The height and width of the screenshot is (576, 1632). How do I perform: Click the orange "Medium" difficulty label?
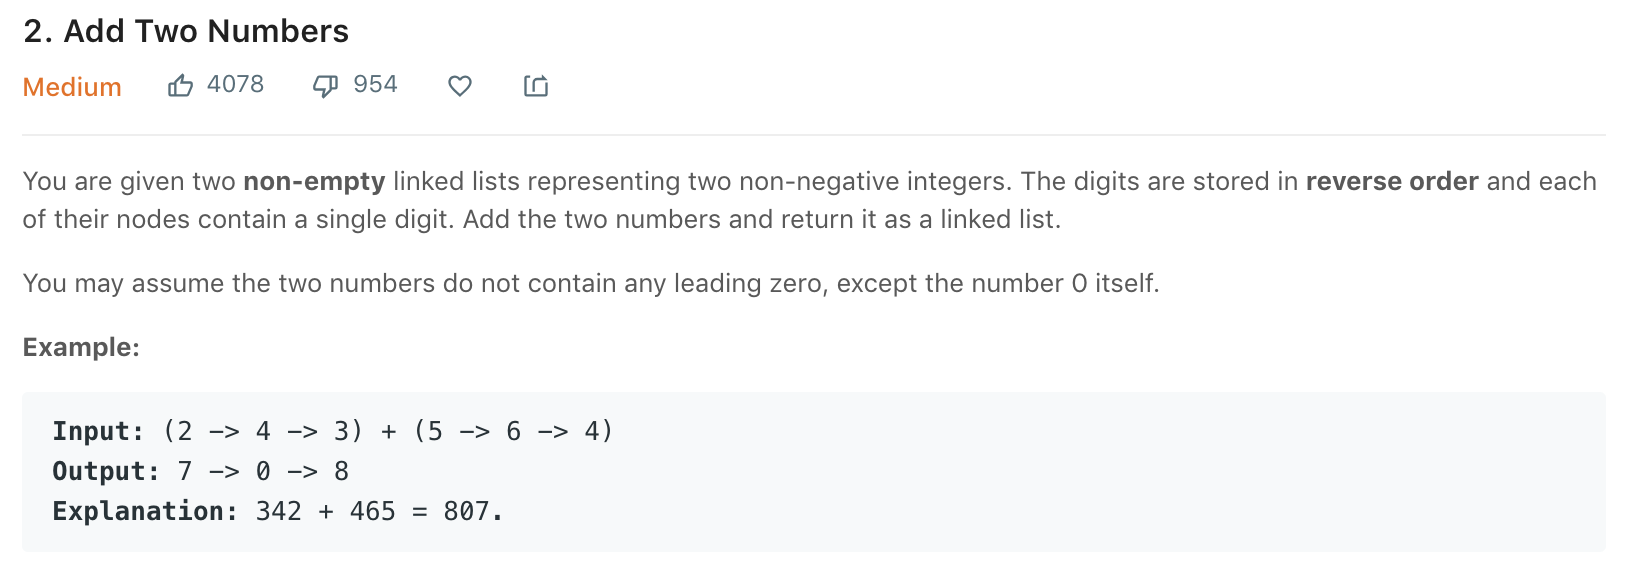click(71, 87)
